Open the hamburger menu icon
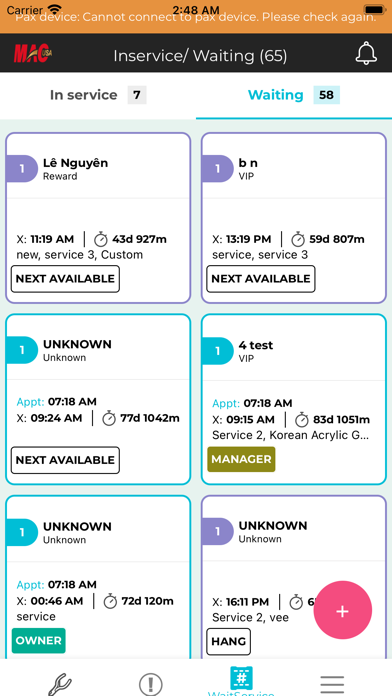 332,685
